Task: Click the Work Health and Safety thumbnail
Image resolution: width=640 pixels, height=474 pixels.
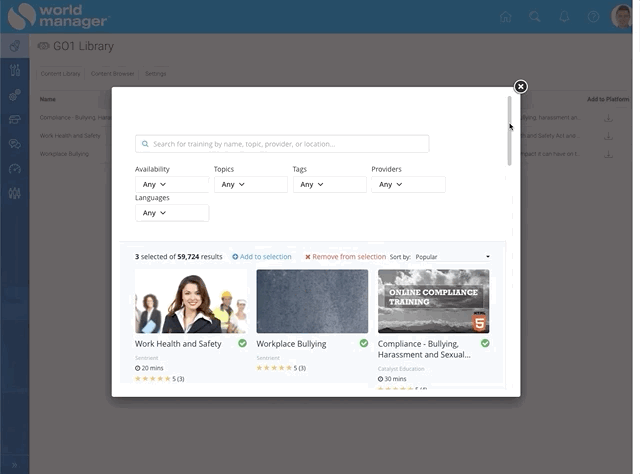Action: [191, 301]
